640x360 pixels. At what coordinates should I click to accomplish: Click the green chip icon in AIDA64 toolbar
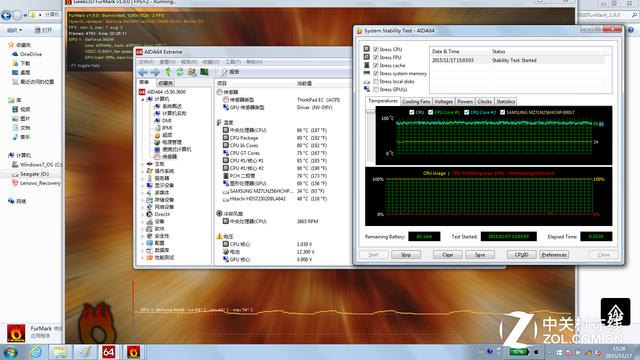point(204,72)
